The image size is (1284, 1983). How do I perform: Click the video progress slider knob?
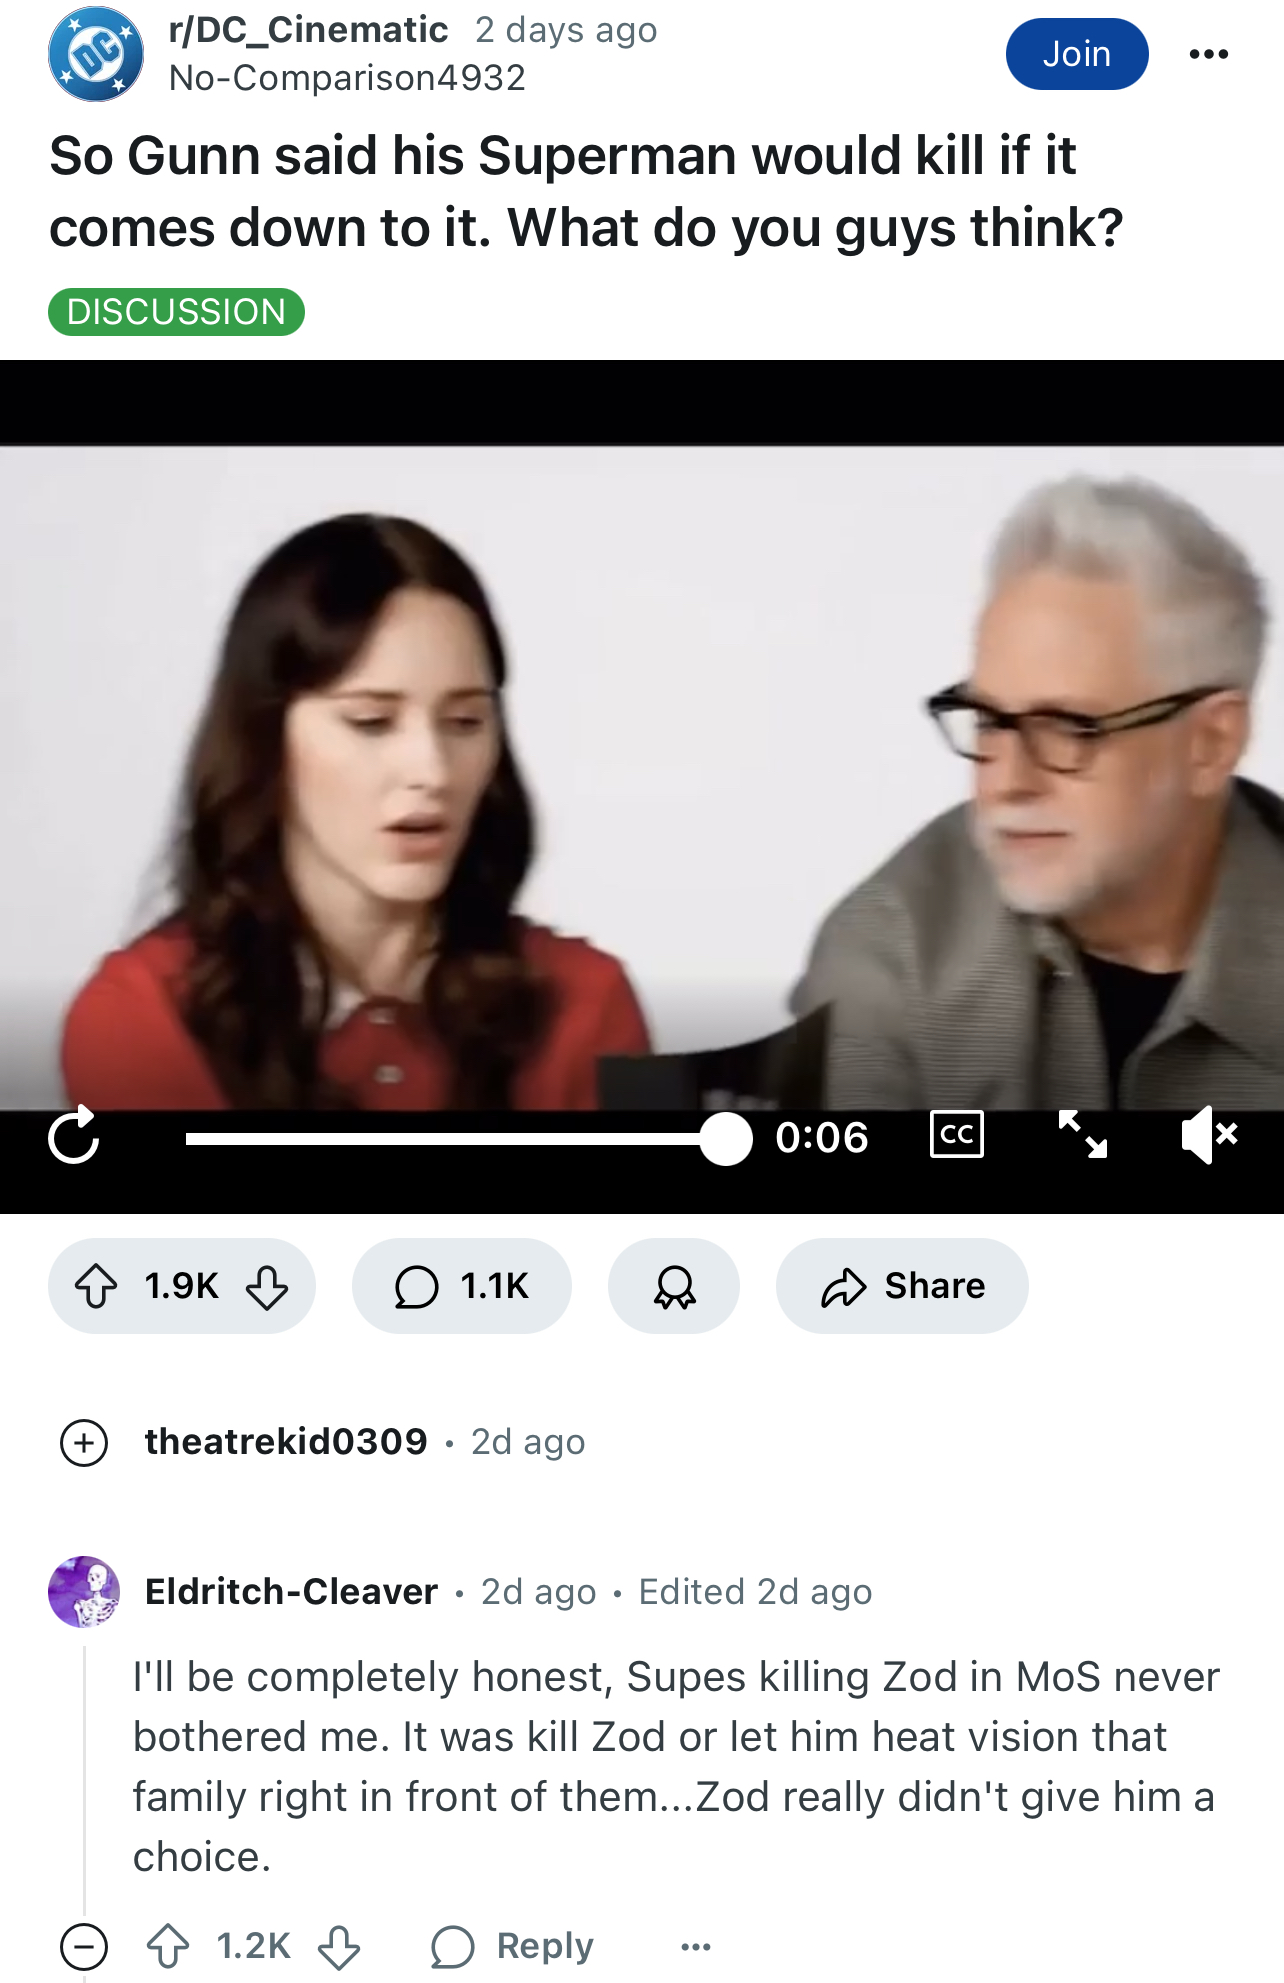tap(726, 1139)
